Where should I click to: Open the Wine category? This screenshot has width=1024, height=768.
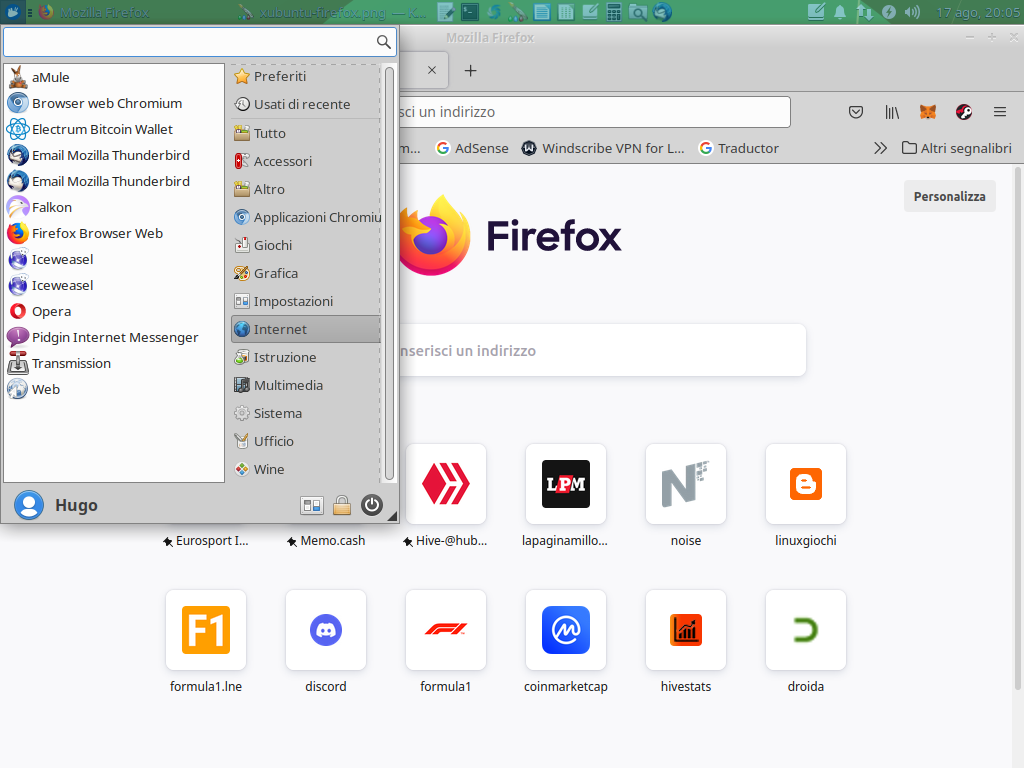306,470
